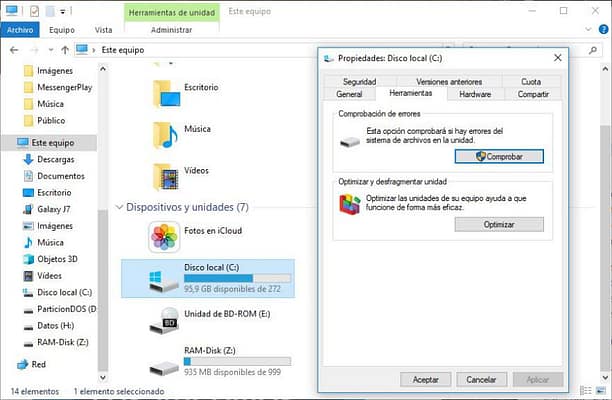Select Objetos 3D in the sidebar
The width and height of the screenshot is (612, 400).
pyautogui.click(x=50, y=259)
